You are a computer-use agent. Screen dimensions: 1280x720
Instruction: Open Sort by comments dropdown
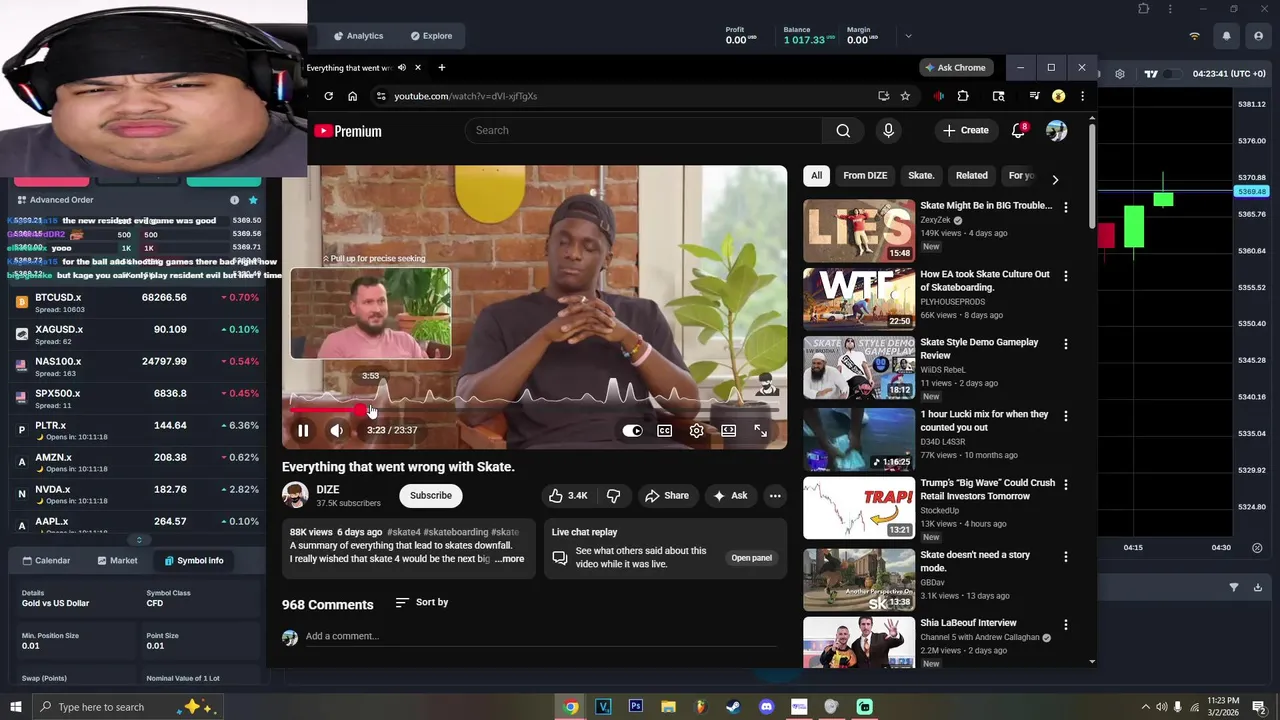(x=422, y=603)
